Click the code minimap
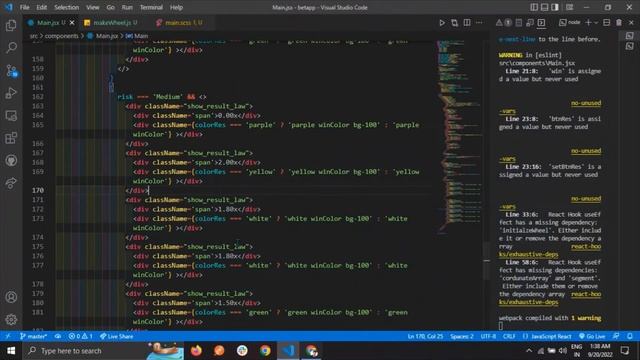Image resolution: width=640 pixels, height=360 pixels. 459,137
